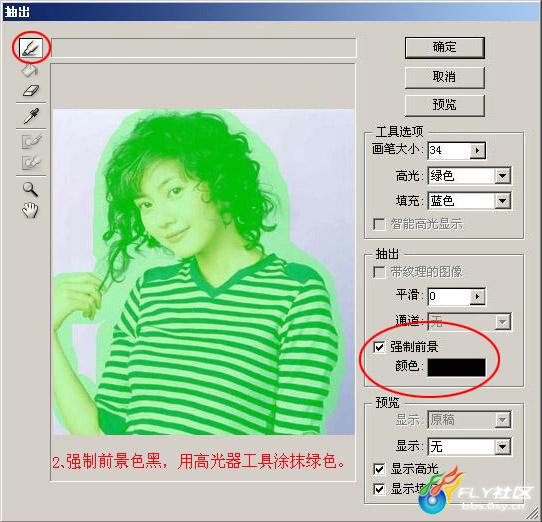Select the Fill bucket tool
The image size is (542, 522).
tap(30, 71)
